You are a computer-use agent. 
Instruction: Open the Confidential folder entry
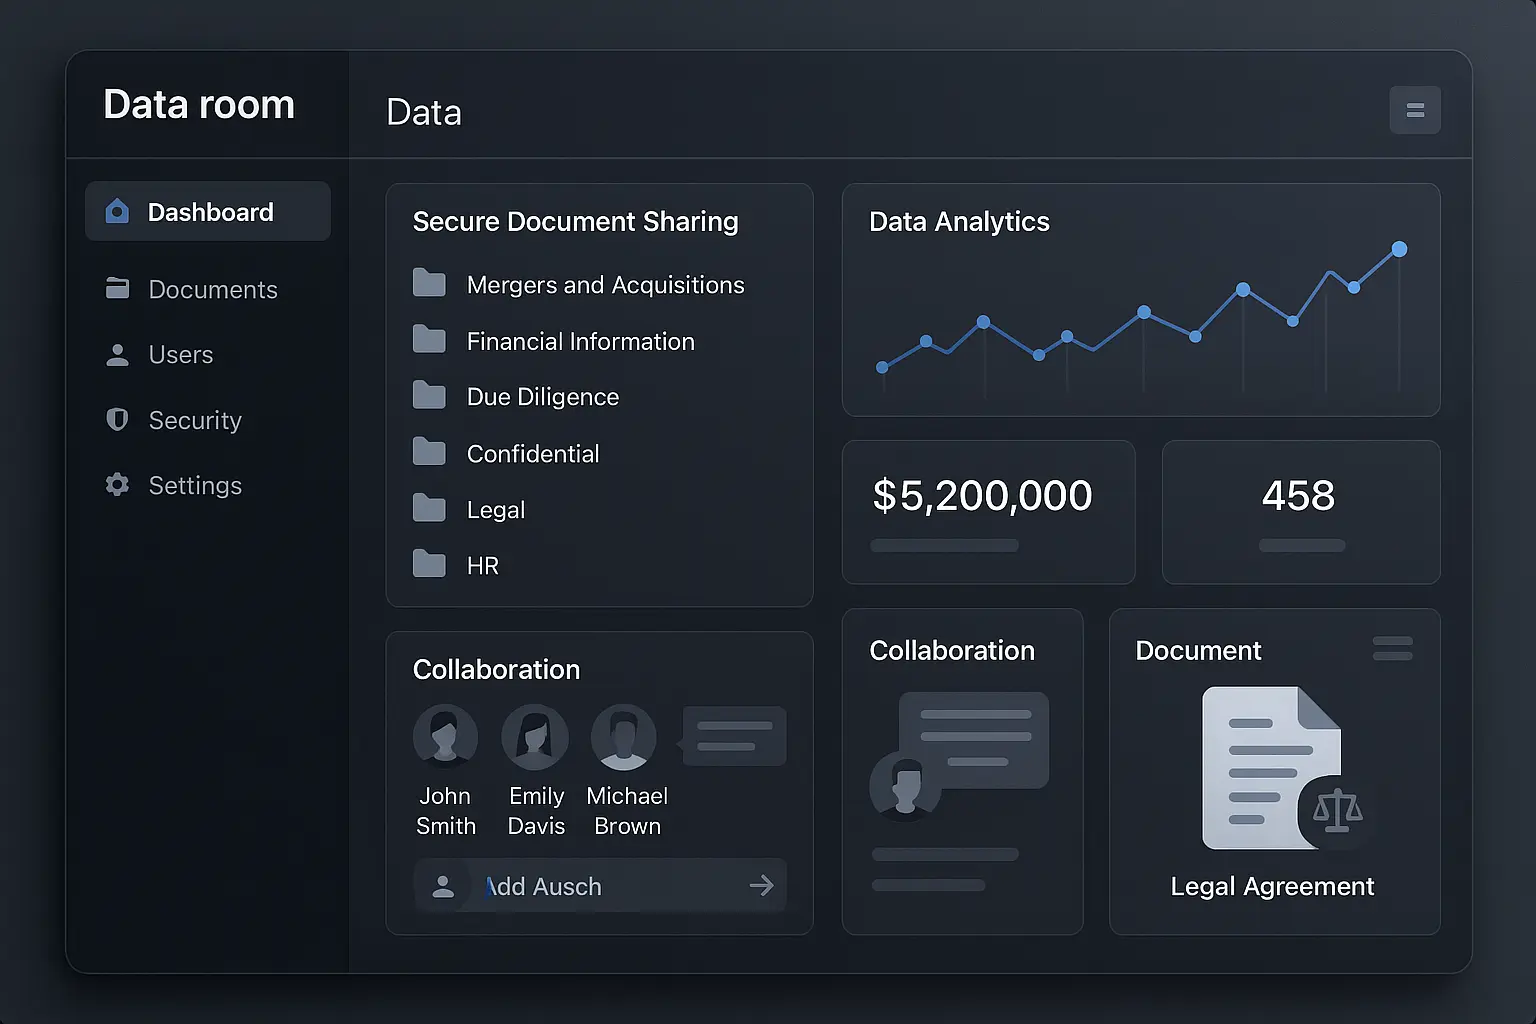(532, 453)
